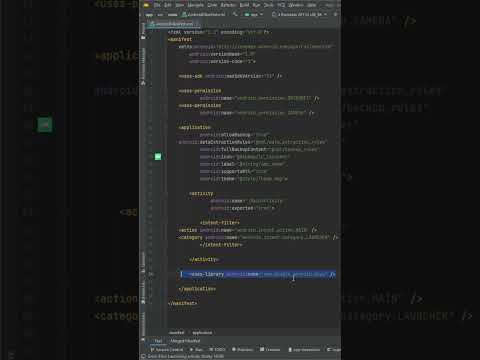
Task: Click the highlighted uses-library line
Action: coord(258,274)
